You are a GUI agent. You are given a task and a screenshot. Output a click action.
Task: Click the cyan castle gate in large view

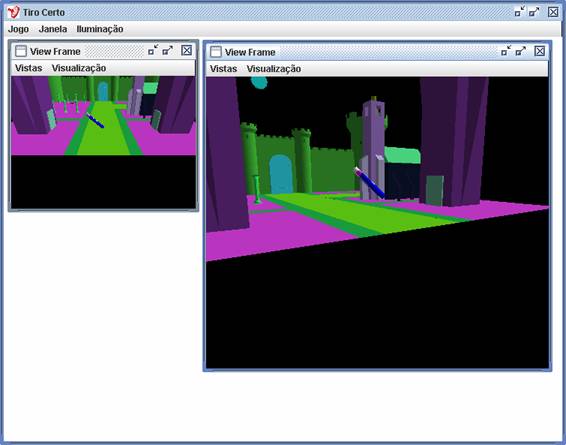click(x=281, y=174)
